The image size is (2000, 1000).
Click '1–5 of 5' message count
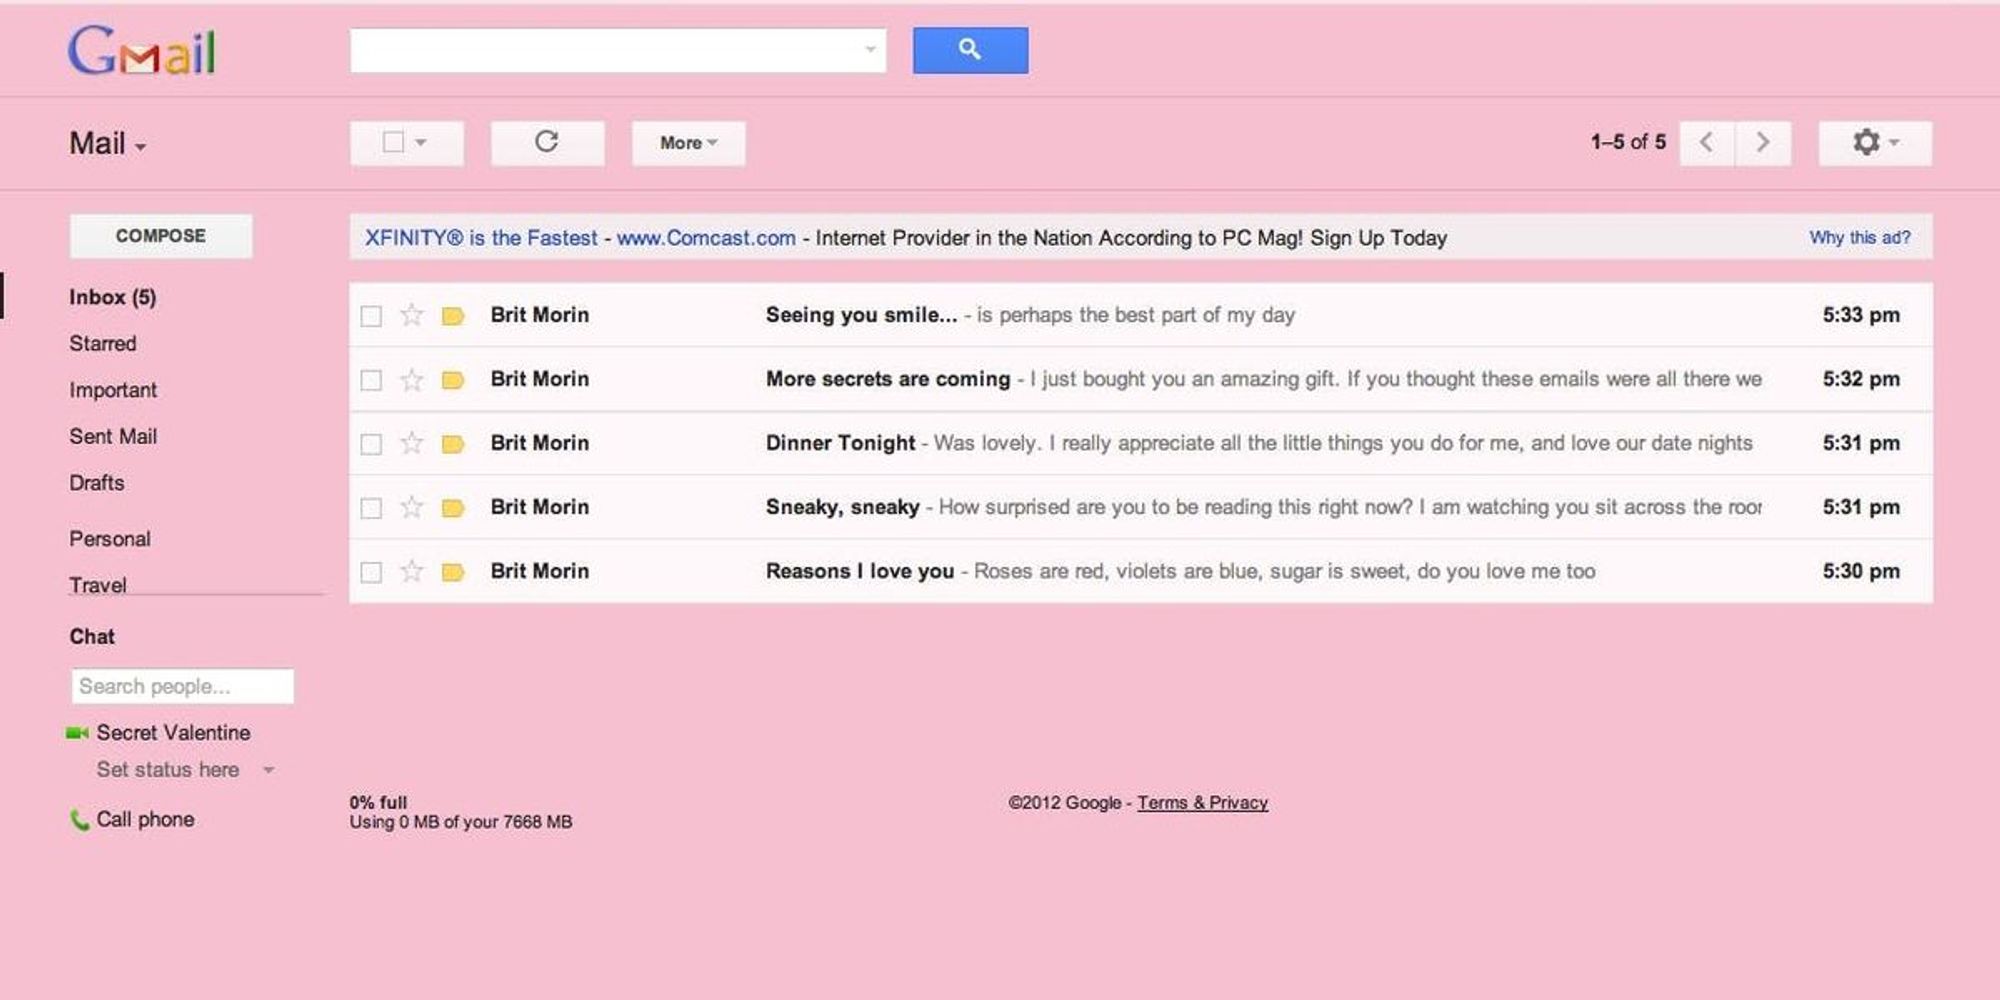[1628, 142]
